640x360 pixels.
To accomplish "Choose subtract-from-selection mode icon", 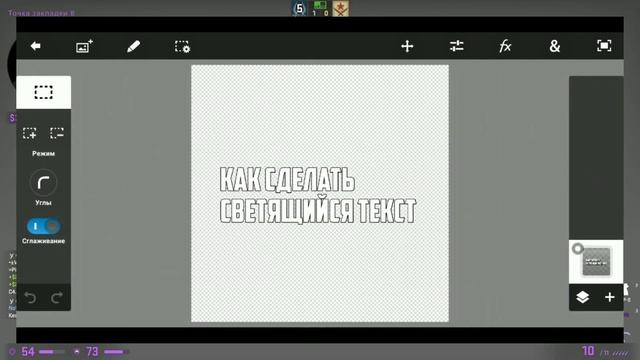I will coord(57,133).
